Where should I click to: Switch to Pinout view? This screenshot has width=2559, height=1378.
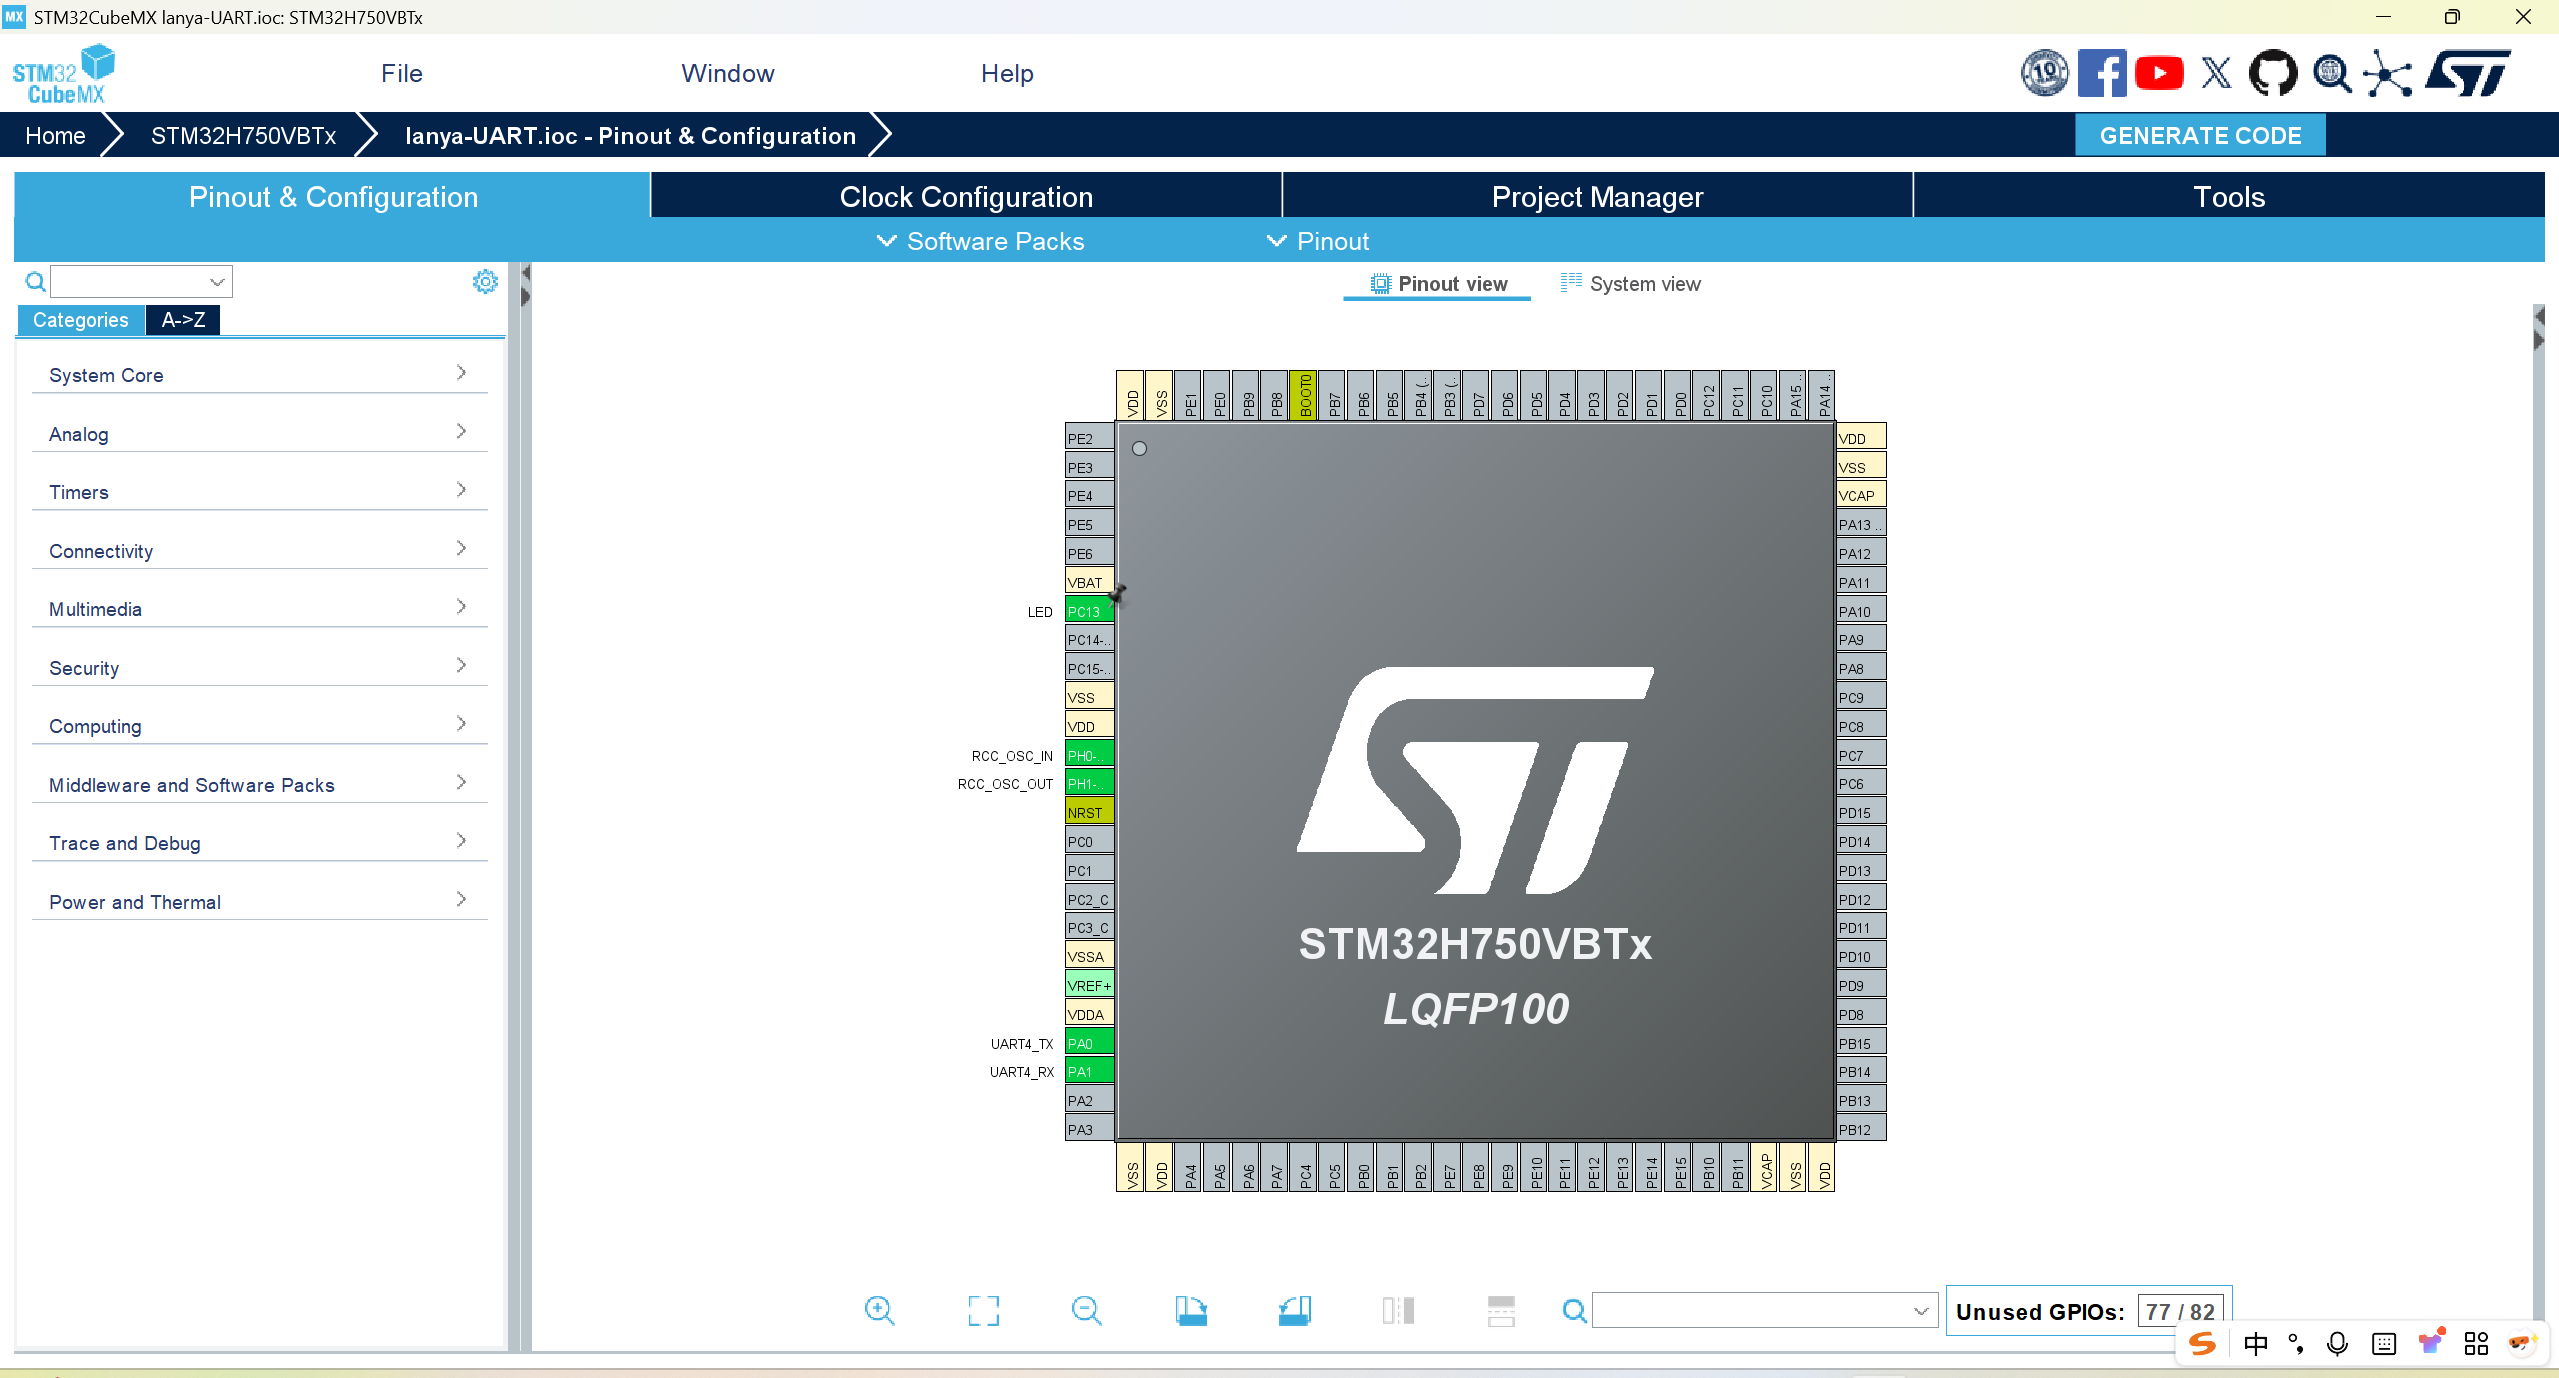click(1437, 284)
